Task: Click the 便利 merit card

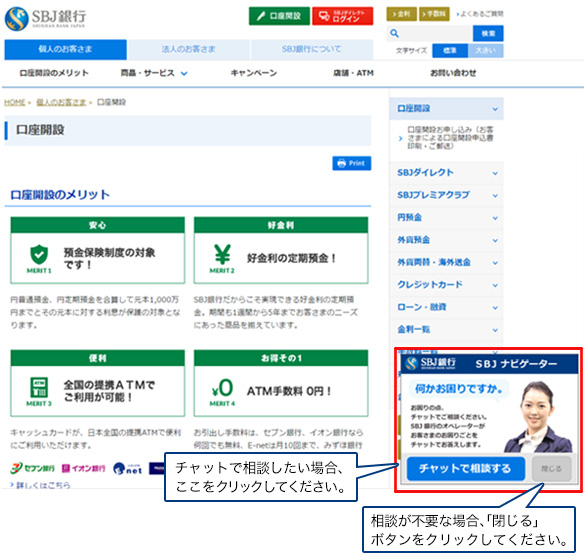Action: 98,383
